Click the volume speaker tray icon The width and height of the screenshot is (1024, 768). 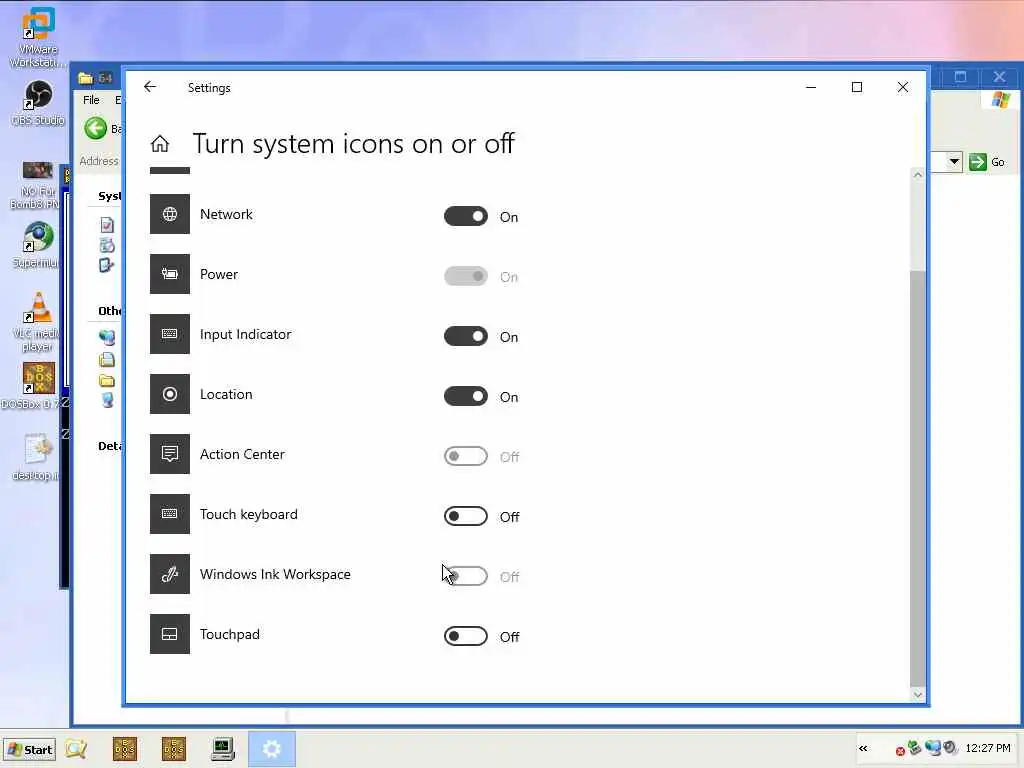(x=950, y=748)
